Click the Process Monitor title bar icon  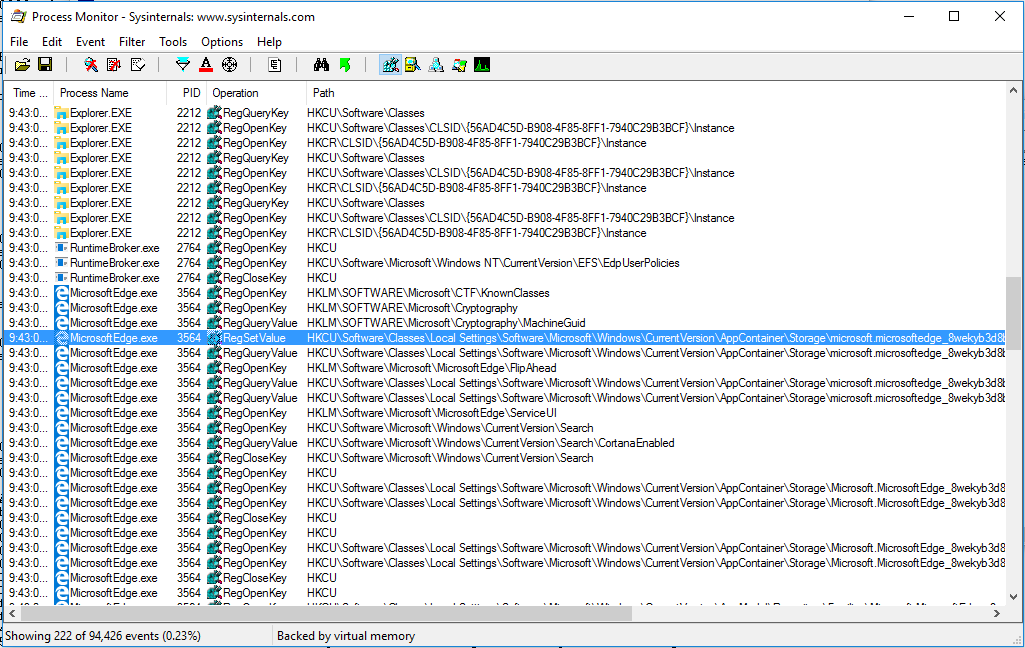tap(18, 16)
